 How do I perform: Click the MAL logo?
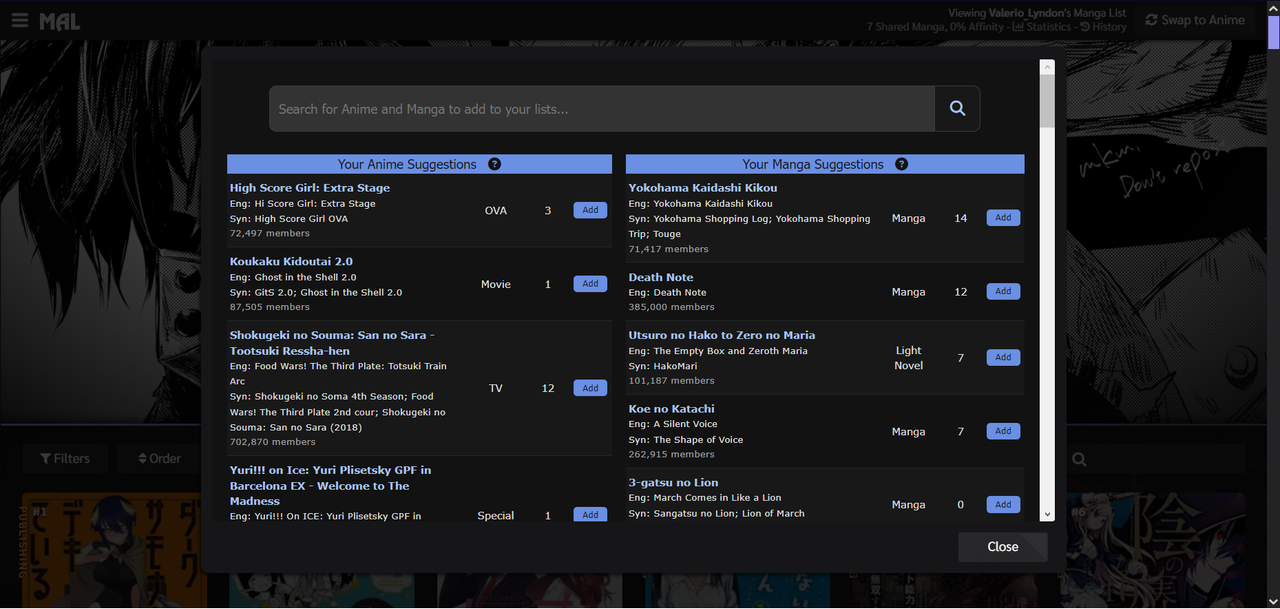(60, 21)
